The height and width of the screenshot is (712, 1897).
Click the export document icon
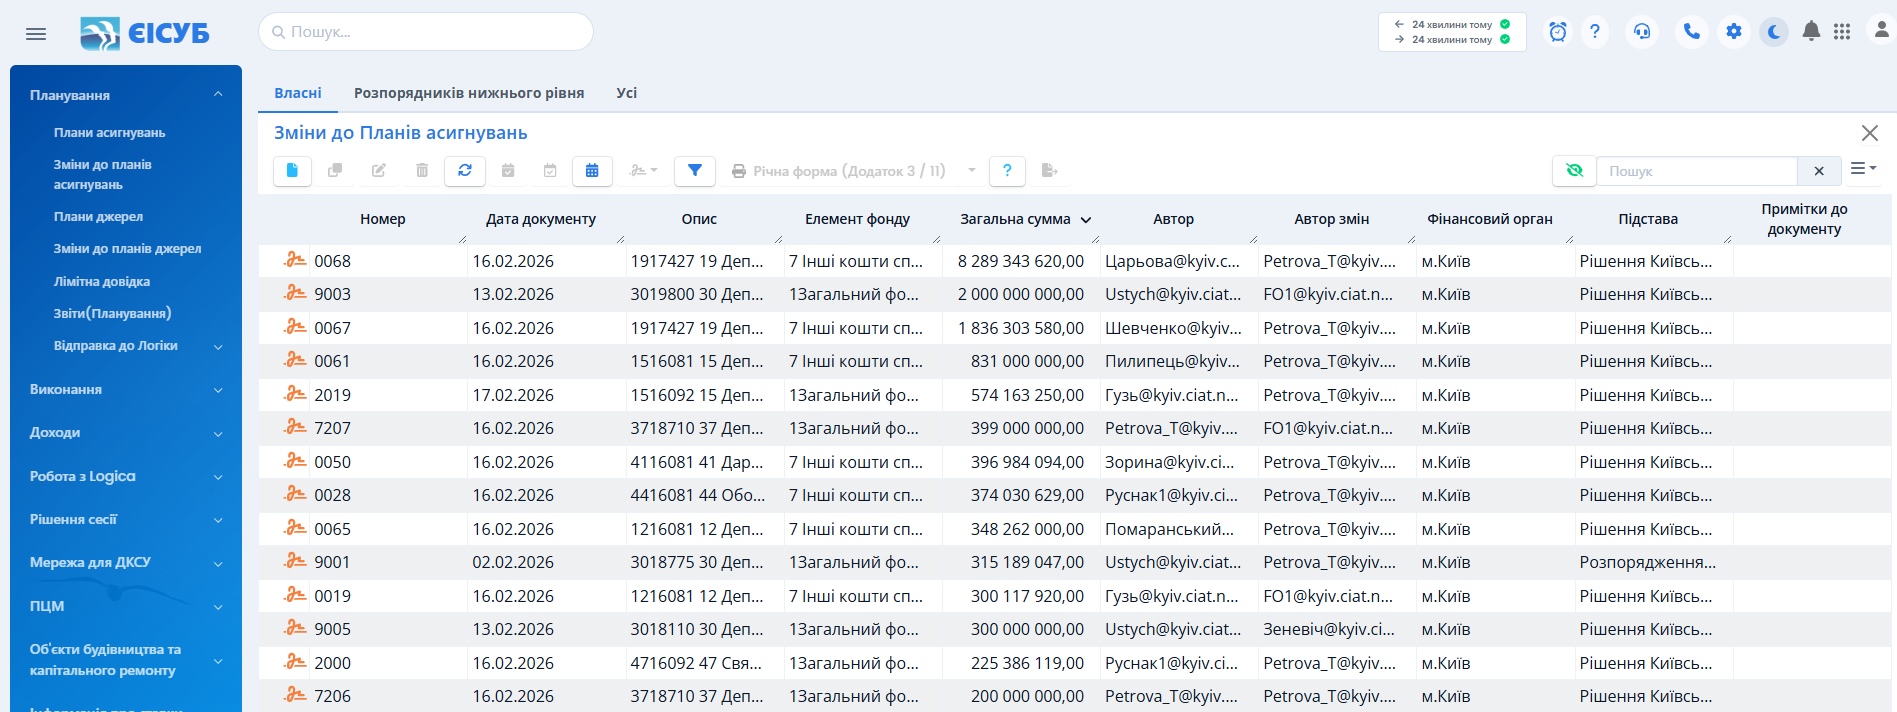point(1049,171)
